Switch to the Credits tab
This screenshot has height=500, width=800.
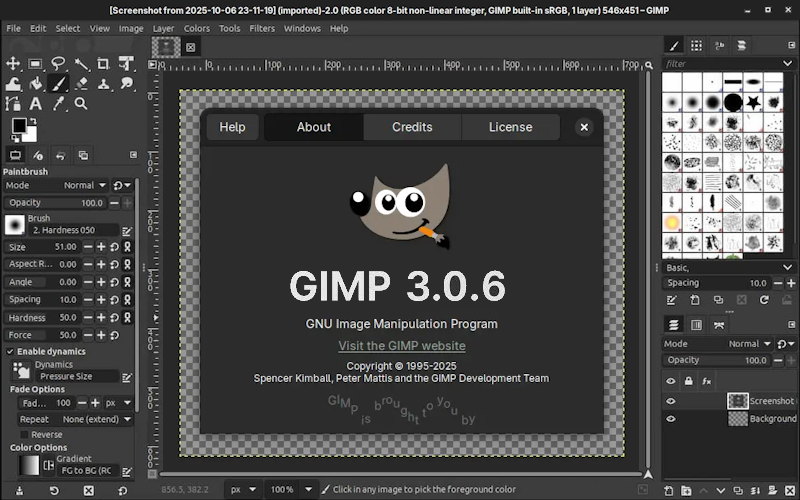412,127
